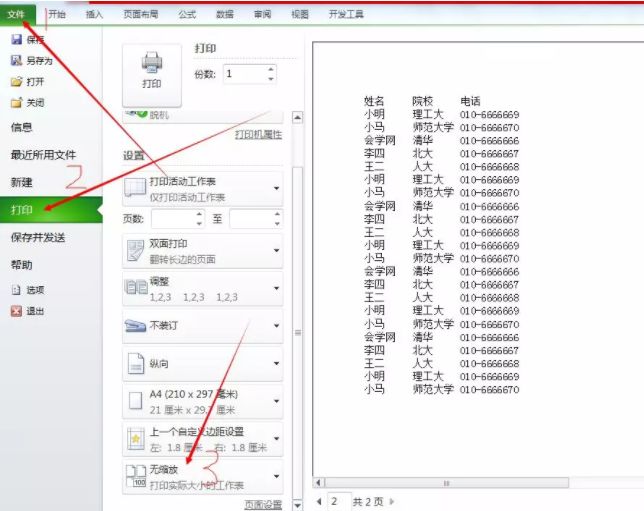The width and height of the screenshot is (644, 511).
Task: Expand the 纵向 orientation dropdown
Action: (276, 364)
